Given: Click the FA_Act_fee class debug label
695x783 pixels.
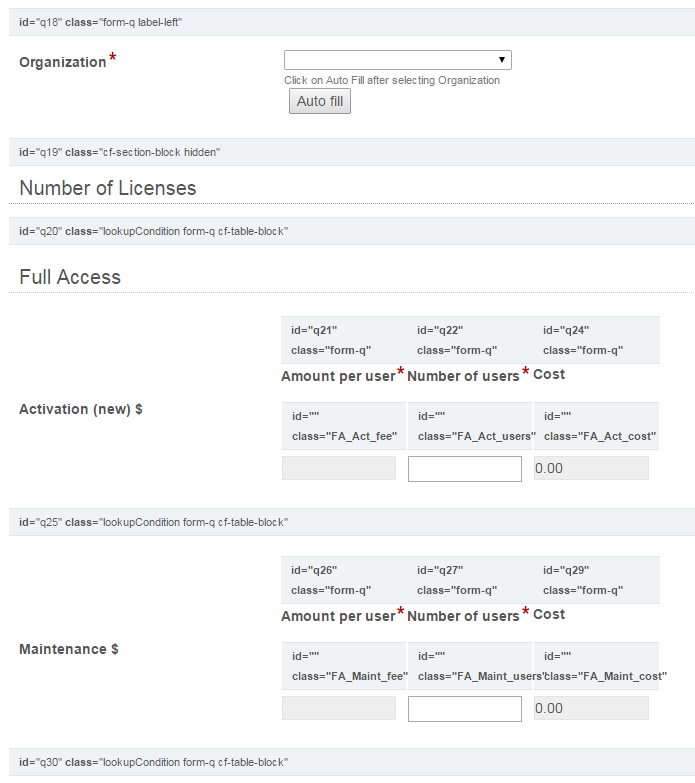Looking at the screenshot, I should (x=345, y=436).
